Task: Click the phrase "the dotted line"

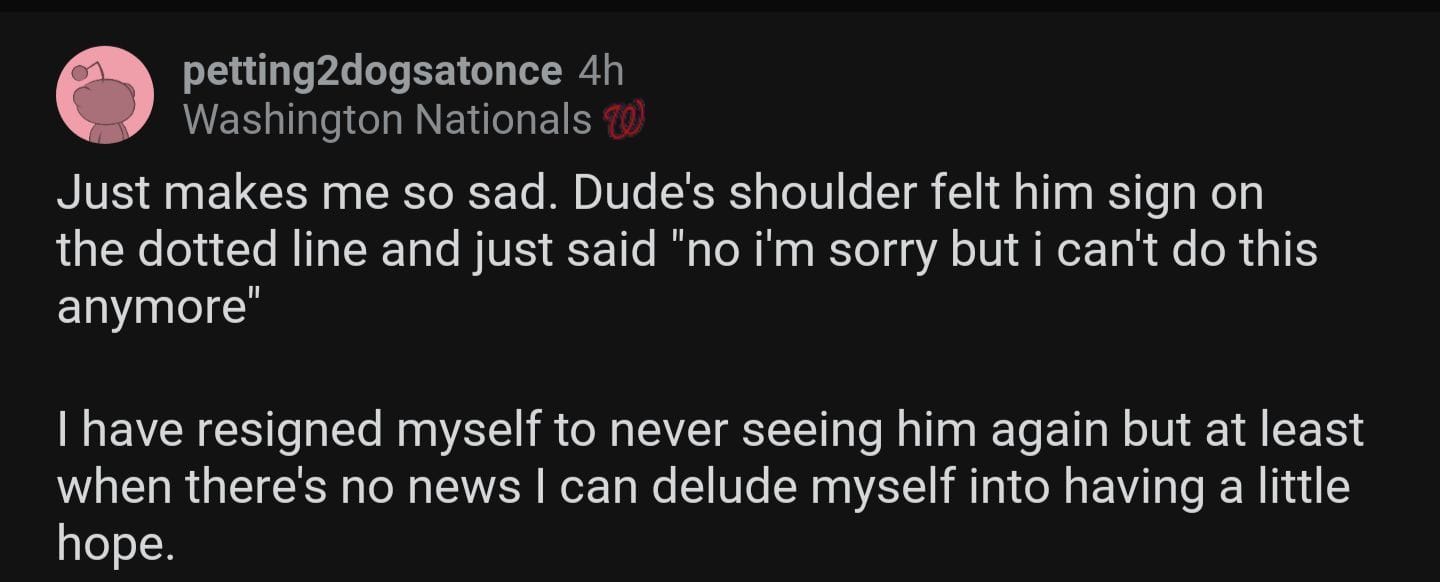Action: pos(187,250)
